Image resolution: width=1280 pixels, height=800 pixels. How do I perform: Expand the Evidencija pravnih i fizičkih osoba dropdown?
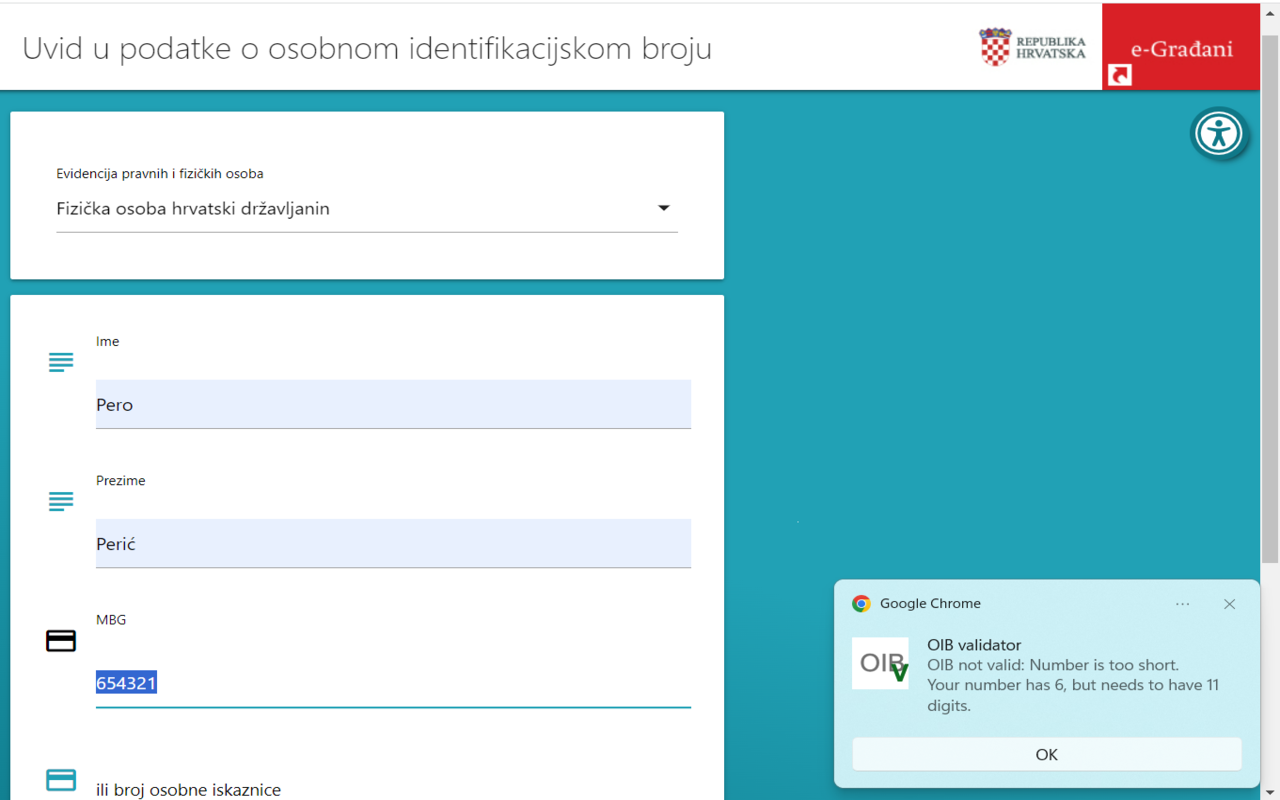tap(367, 209)
